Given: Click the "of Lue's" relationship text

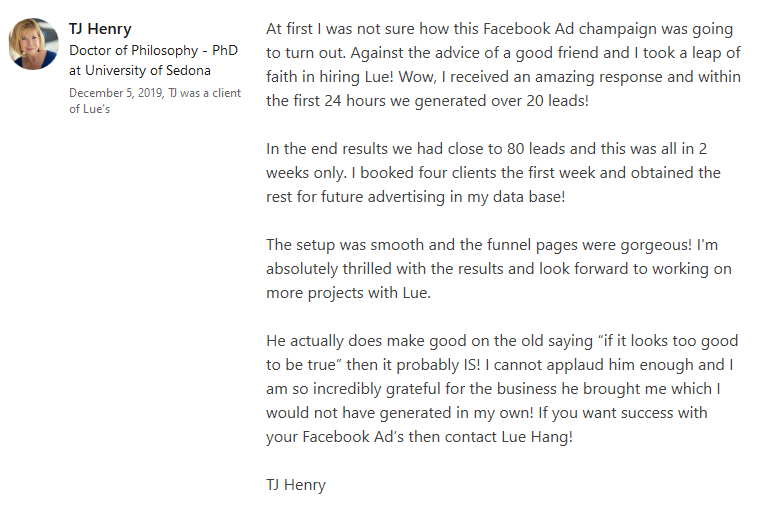Looking at the screenshot, I should (x=90, y=109).
